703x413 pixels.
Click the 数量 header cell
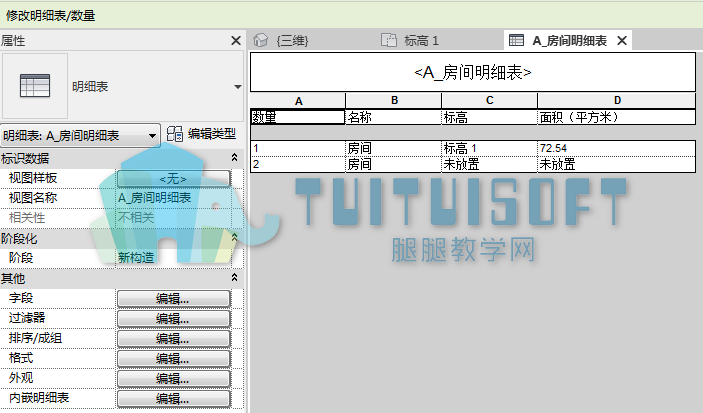click(x=298, y=117)
